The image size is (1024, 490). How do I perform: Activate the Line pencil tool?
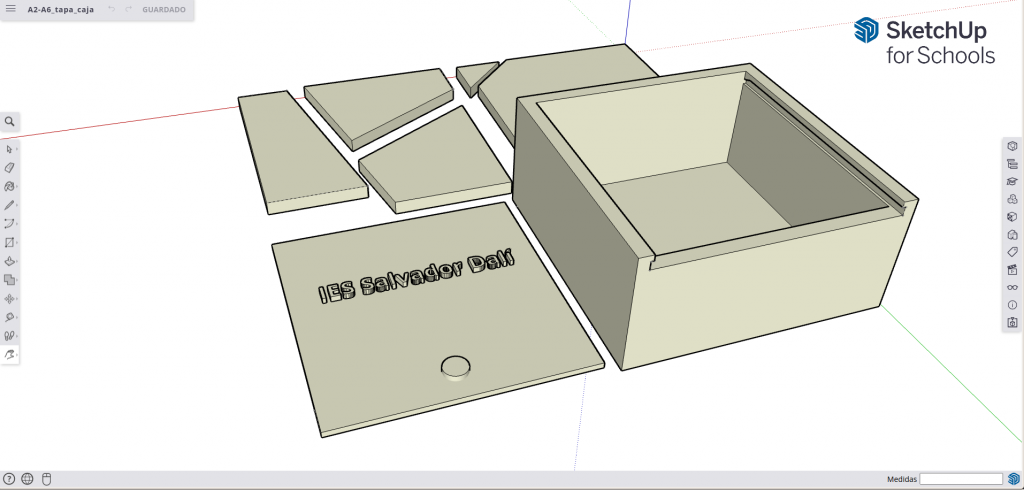(x=9, y=205)
